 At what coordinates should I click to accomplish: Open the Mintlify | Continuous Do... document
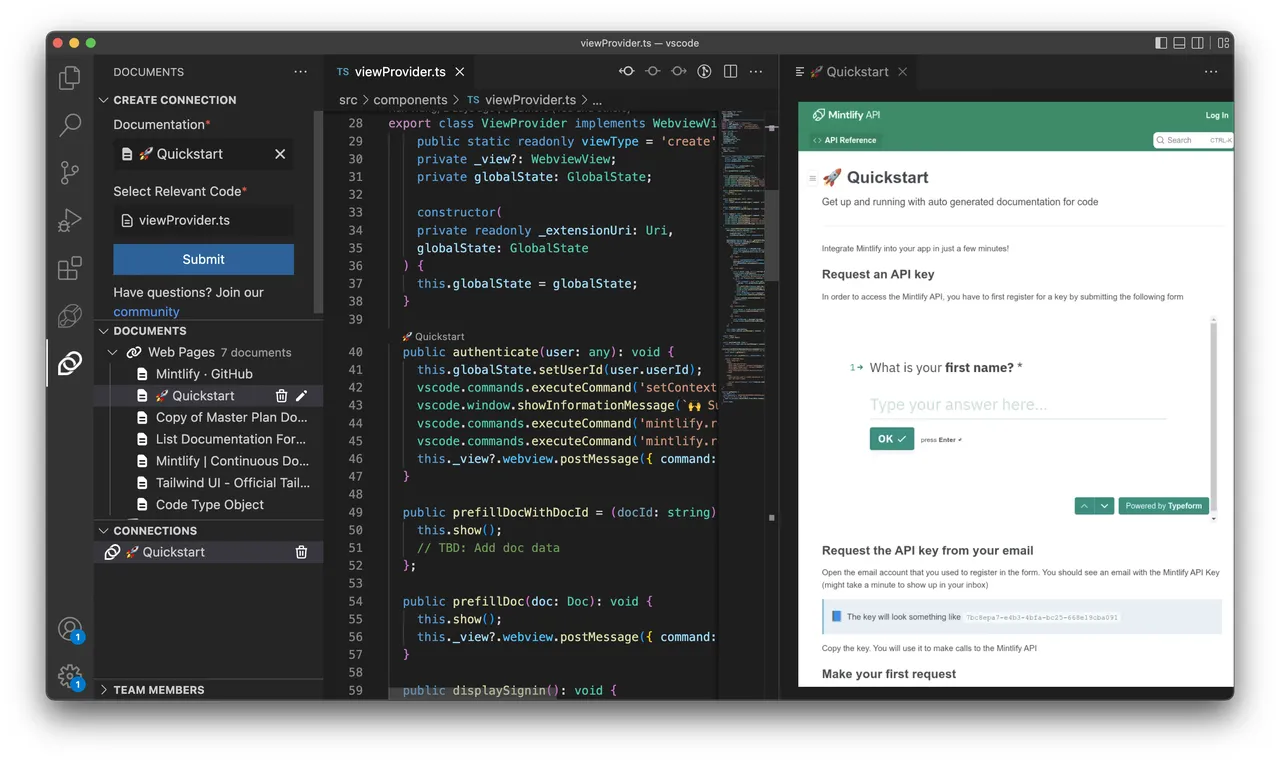pyautogui.click(x=232, y=462)
